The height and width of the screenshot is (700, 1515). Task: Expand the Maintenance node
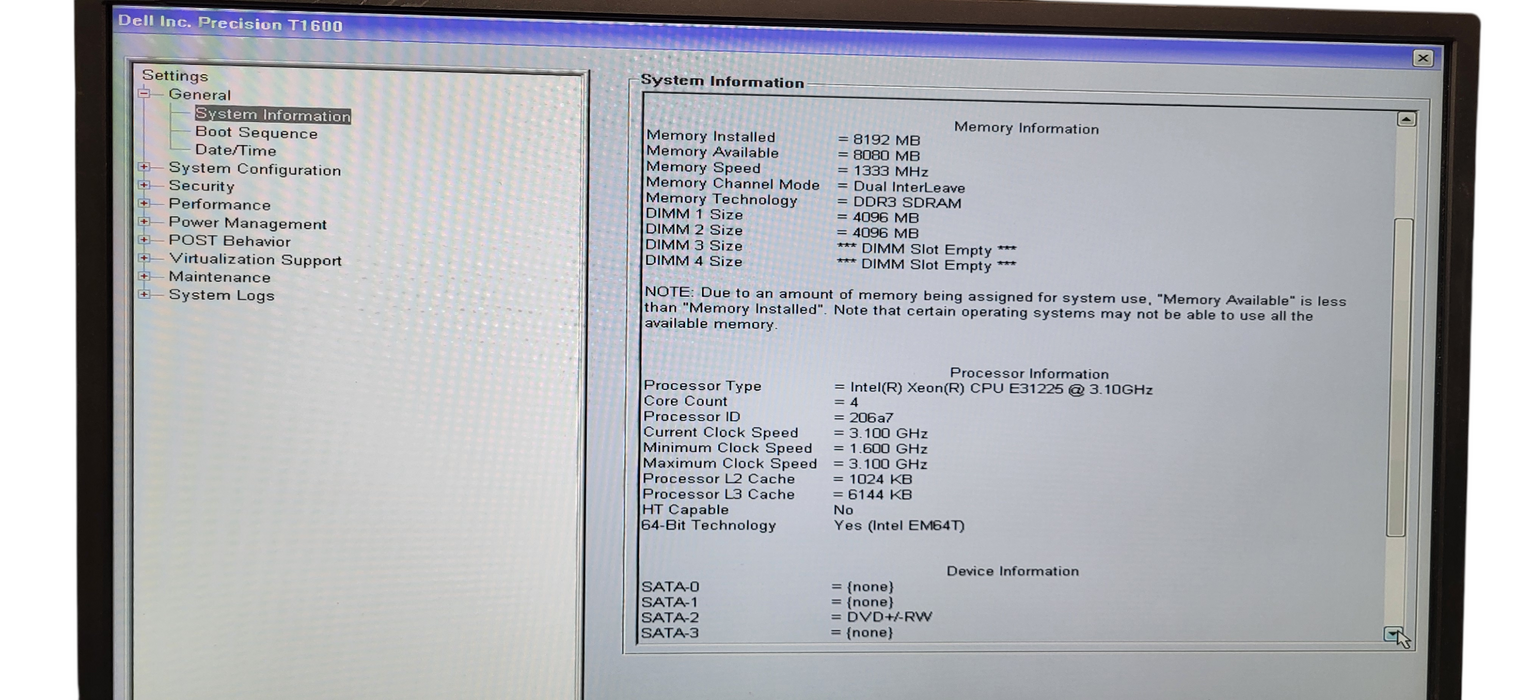point(144,276)
